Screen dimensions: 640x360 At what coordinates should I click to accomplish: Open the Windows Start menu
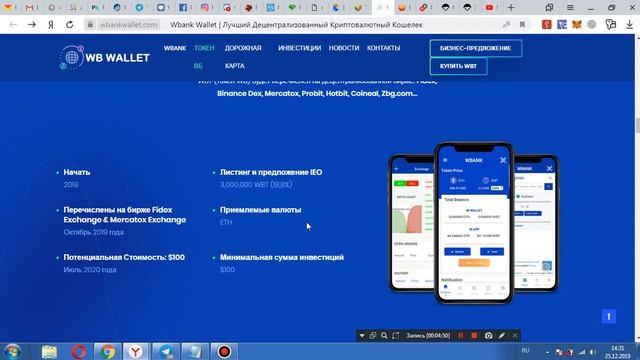click(13, 351)
